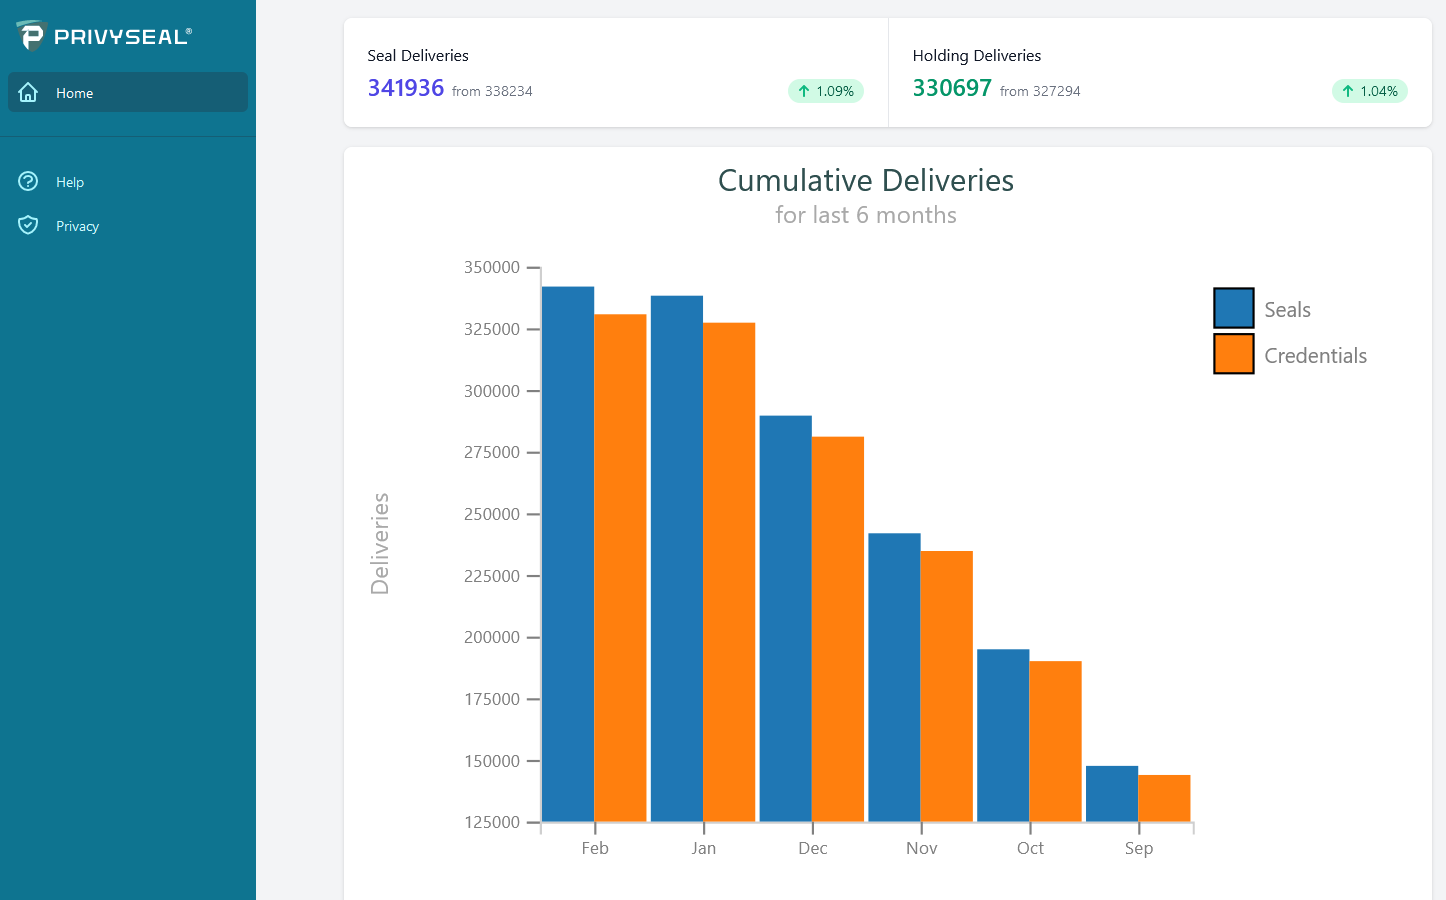The width and height of the screenshot is (1446, 900).
Task: Select the orange Credentials bar for Jan
Action: (729, 572)
